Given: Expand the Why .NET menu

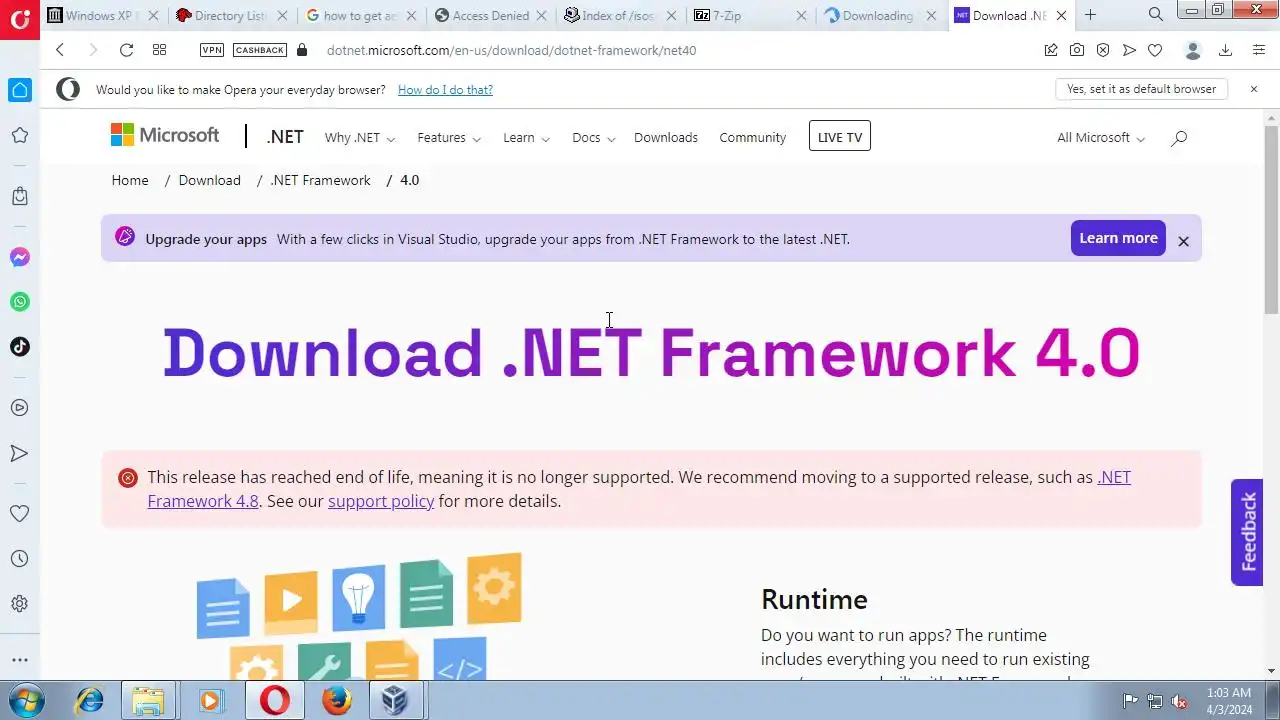Looking at the screenshot, I should (x=360, y=138).
